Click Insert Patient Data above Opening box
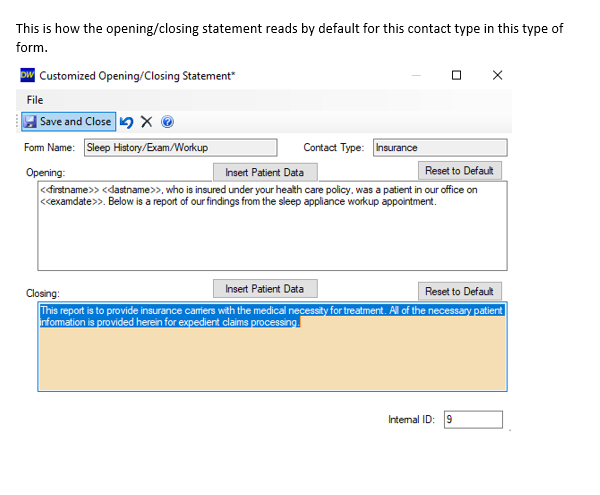This screenshot has width=600, height=495. click(x=265, y=172)
